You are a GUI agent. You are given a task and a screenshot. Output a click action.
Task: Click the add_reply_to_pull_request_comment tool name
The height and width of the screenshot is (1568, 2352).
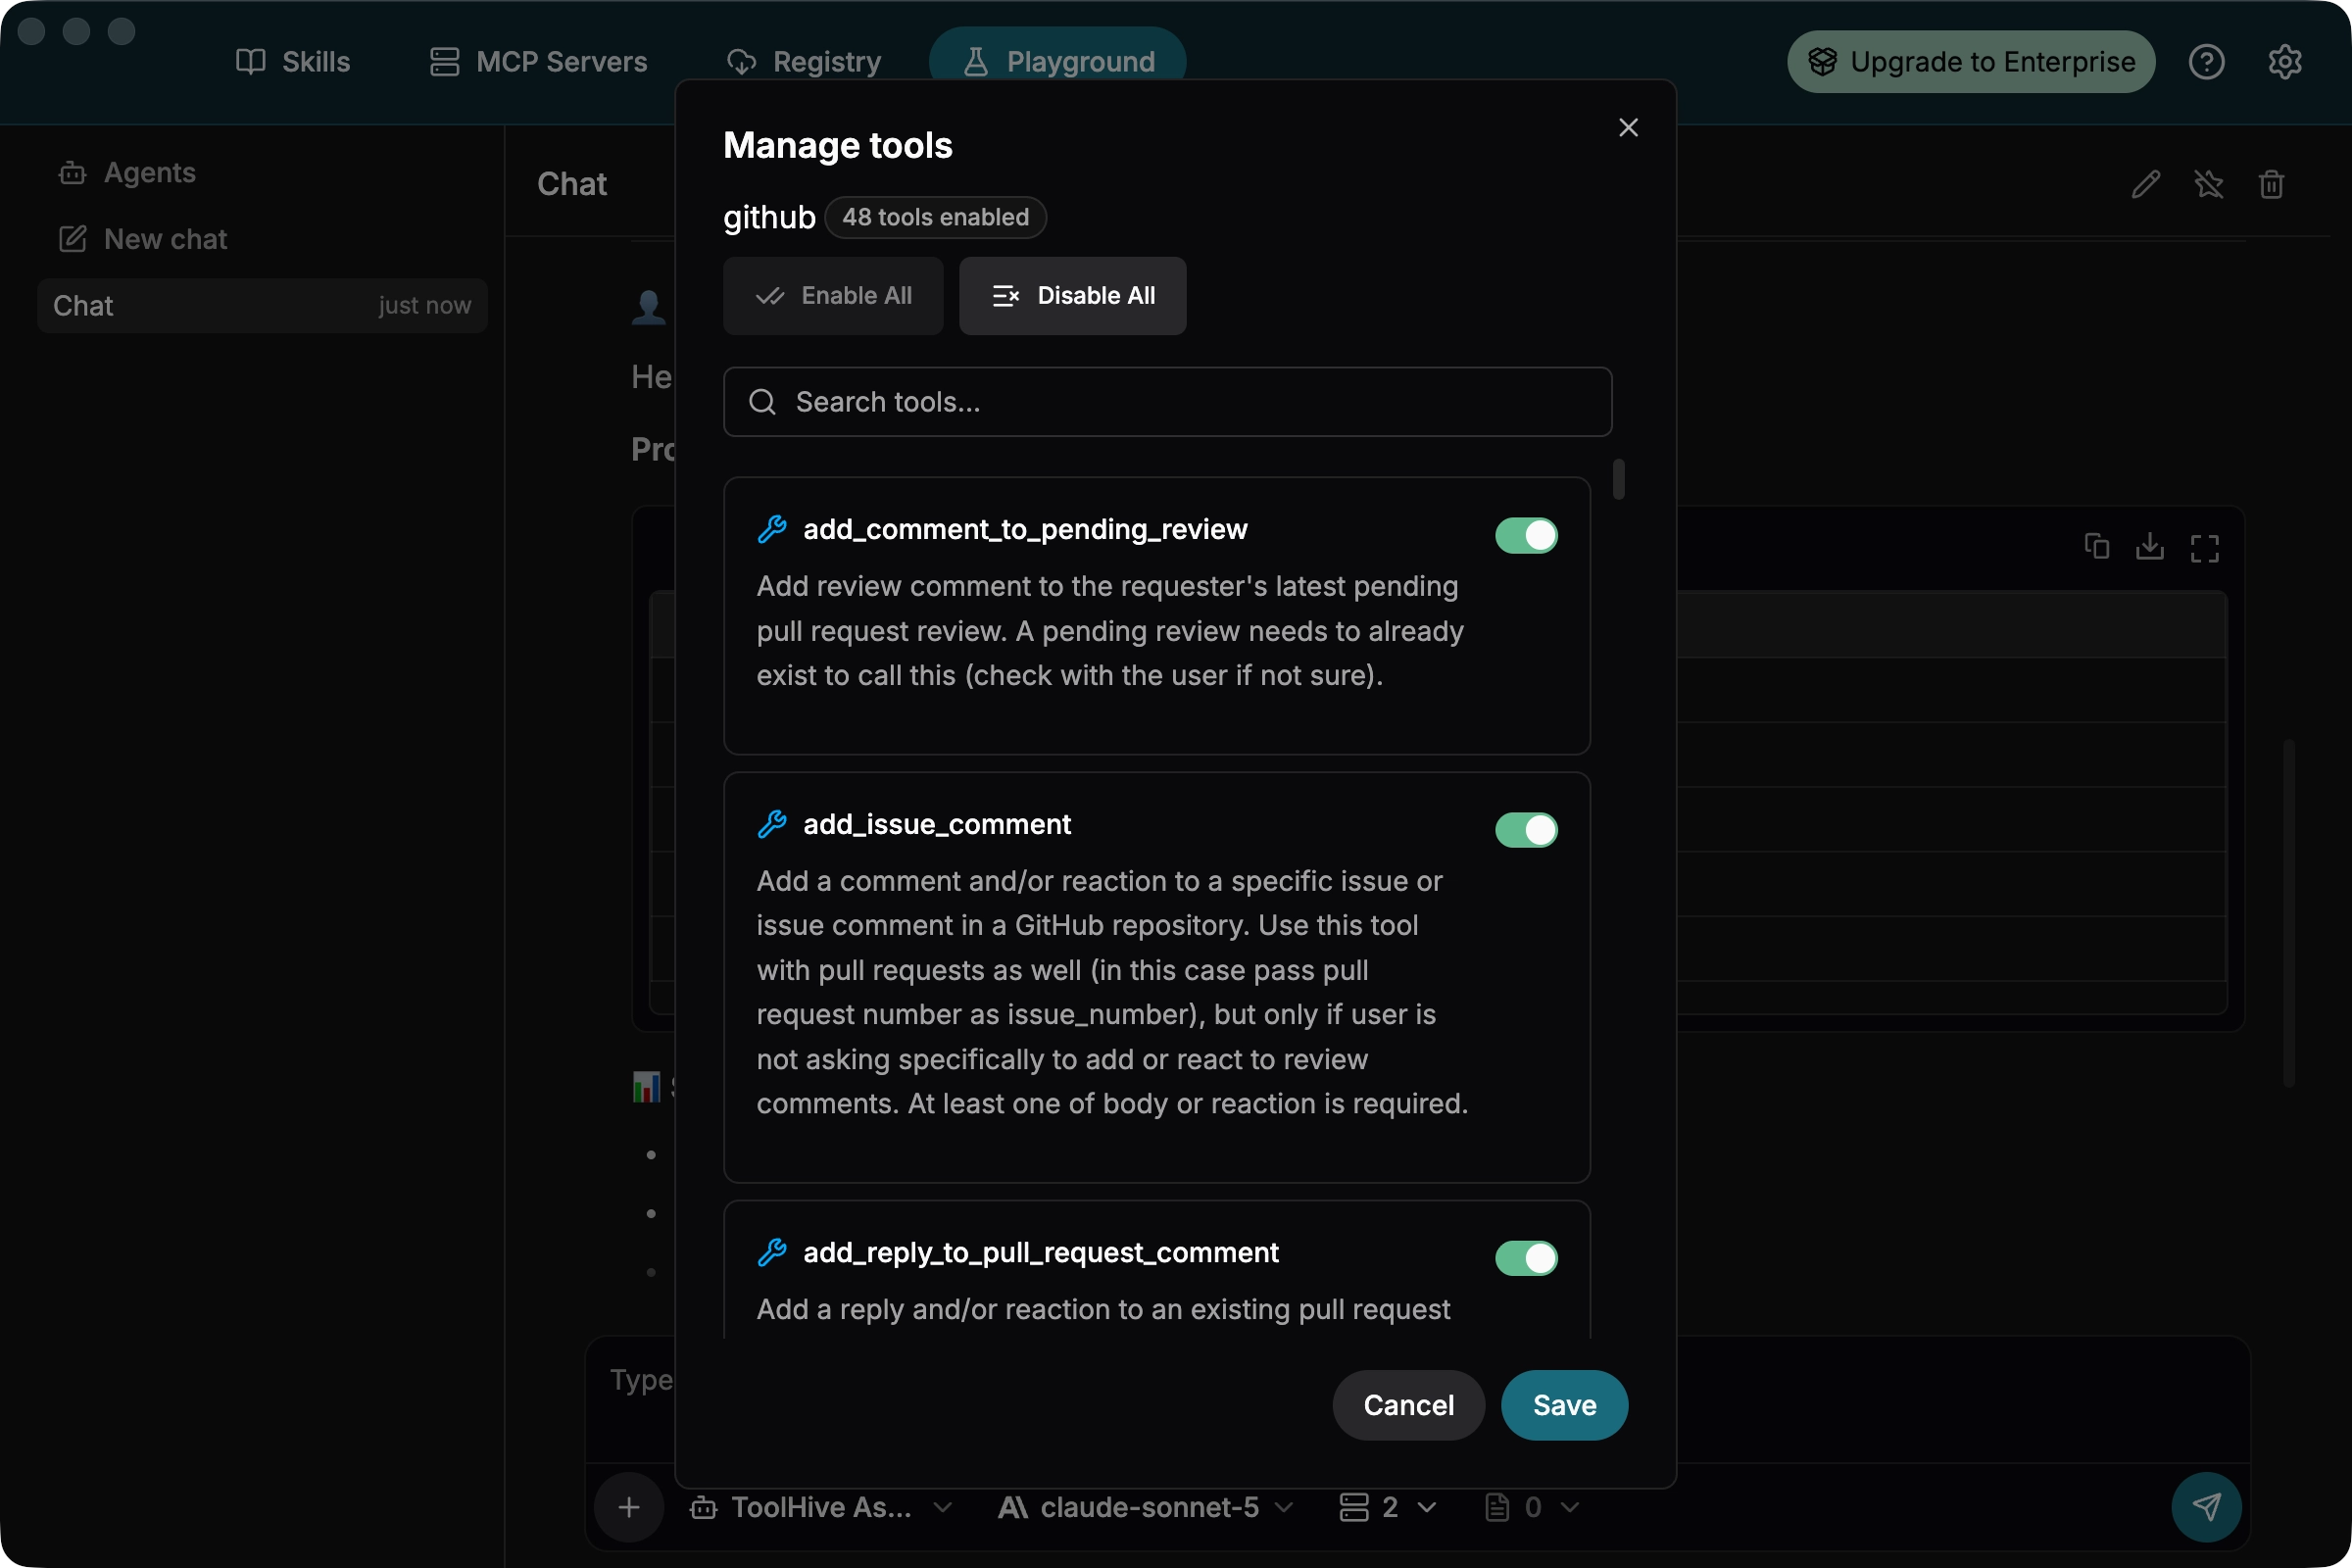(1041, 1251)
